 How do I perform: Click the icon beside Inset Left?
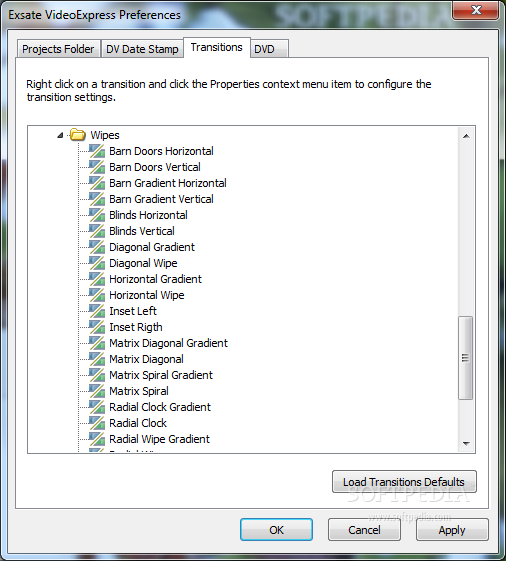click(x=97, y=311)
